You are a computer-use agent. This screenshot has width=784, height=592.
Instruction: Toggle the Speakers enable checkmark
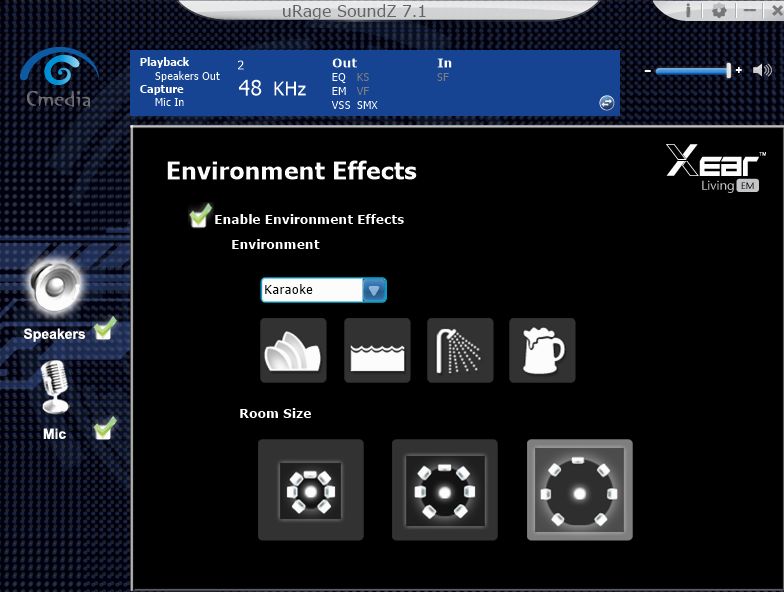pos(105,328)
